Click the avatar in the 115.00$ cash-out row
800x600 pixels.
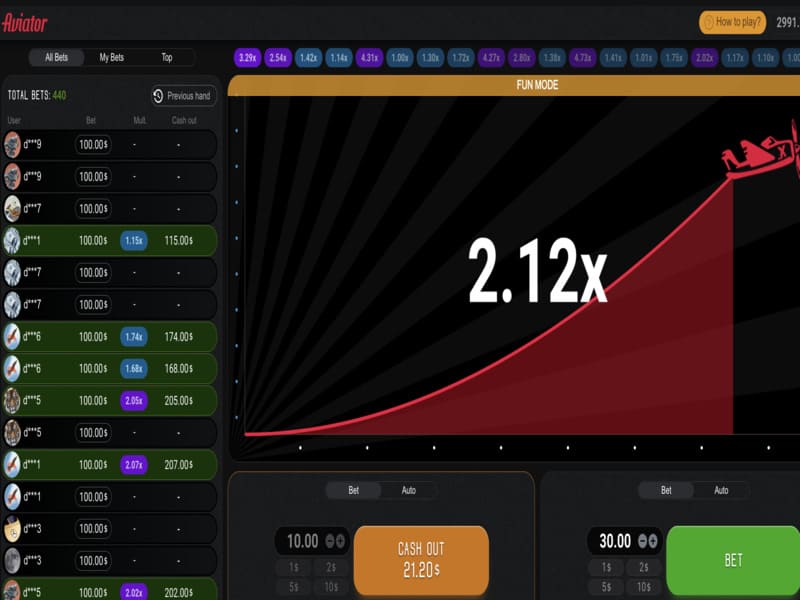pyautogui.click(x=12, y=240)
